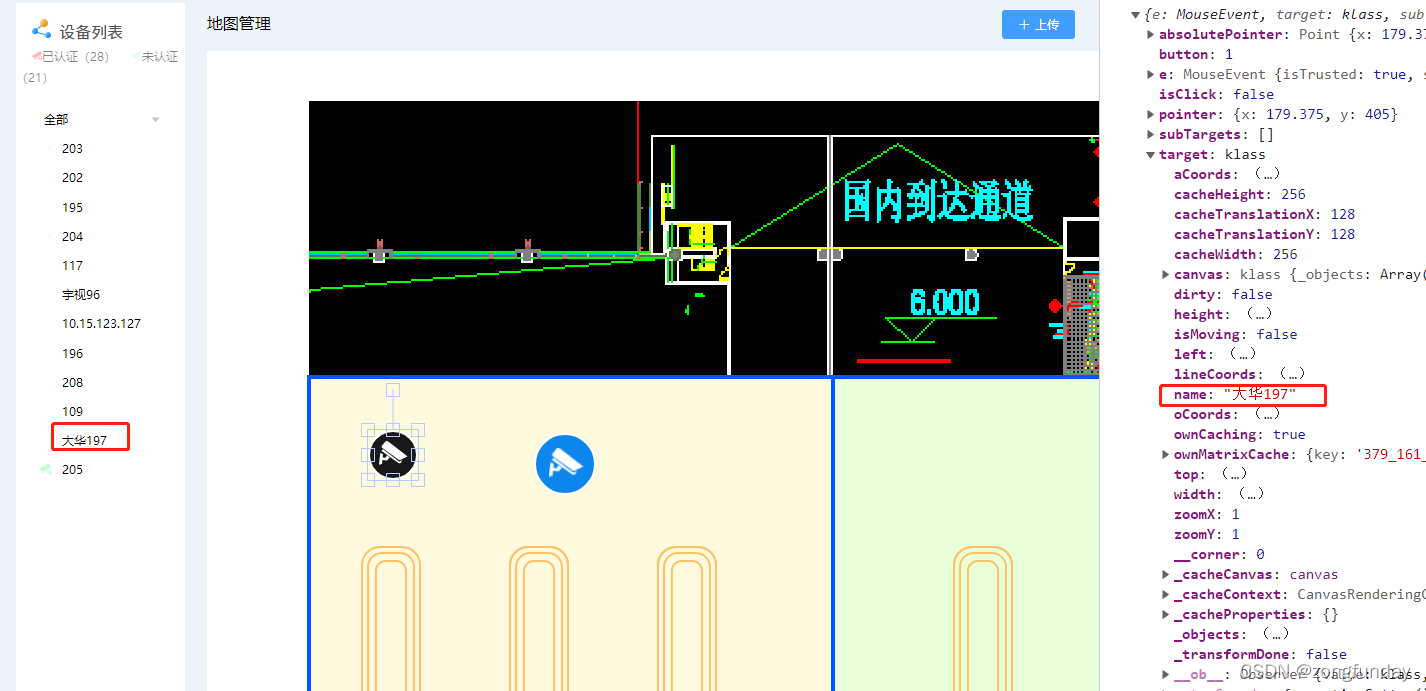Expand the subTargets property
The image size is (1426, 691).
[x=1151, y=134]
